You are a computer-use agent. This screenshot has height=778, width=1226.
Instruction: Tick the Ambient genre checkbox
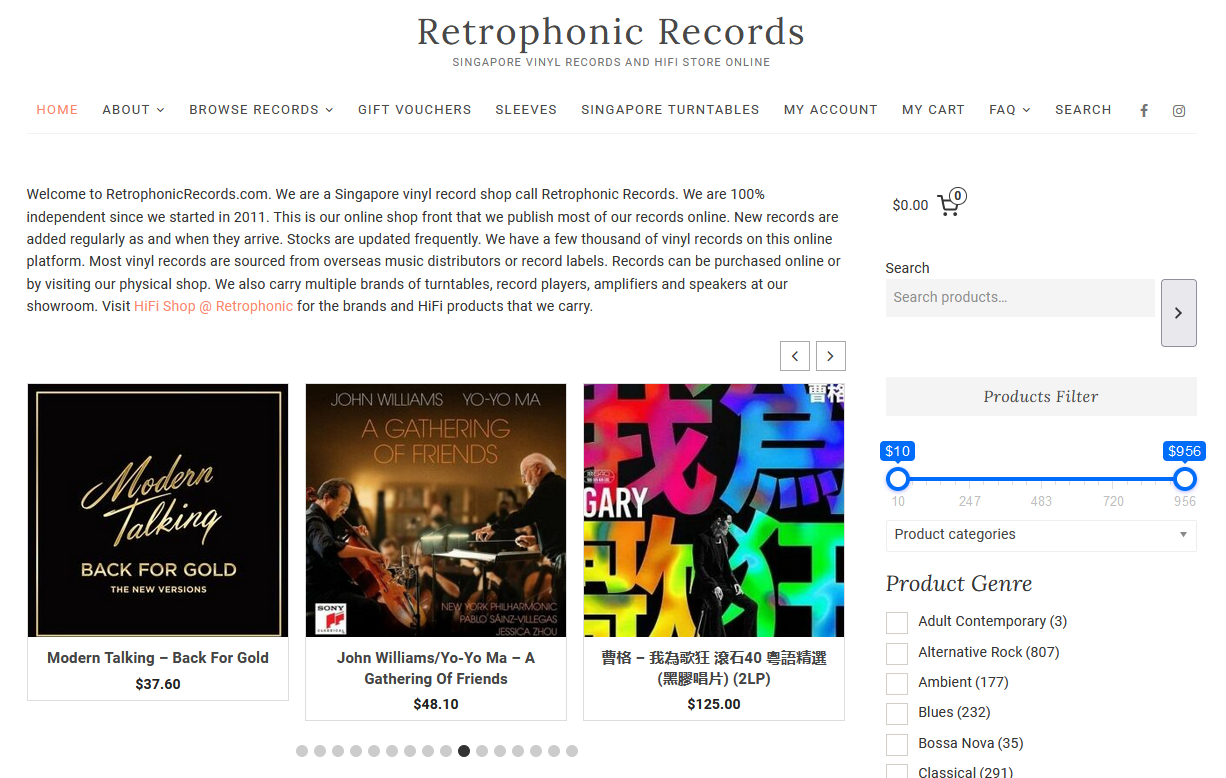point(897,684)
